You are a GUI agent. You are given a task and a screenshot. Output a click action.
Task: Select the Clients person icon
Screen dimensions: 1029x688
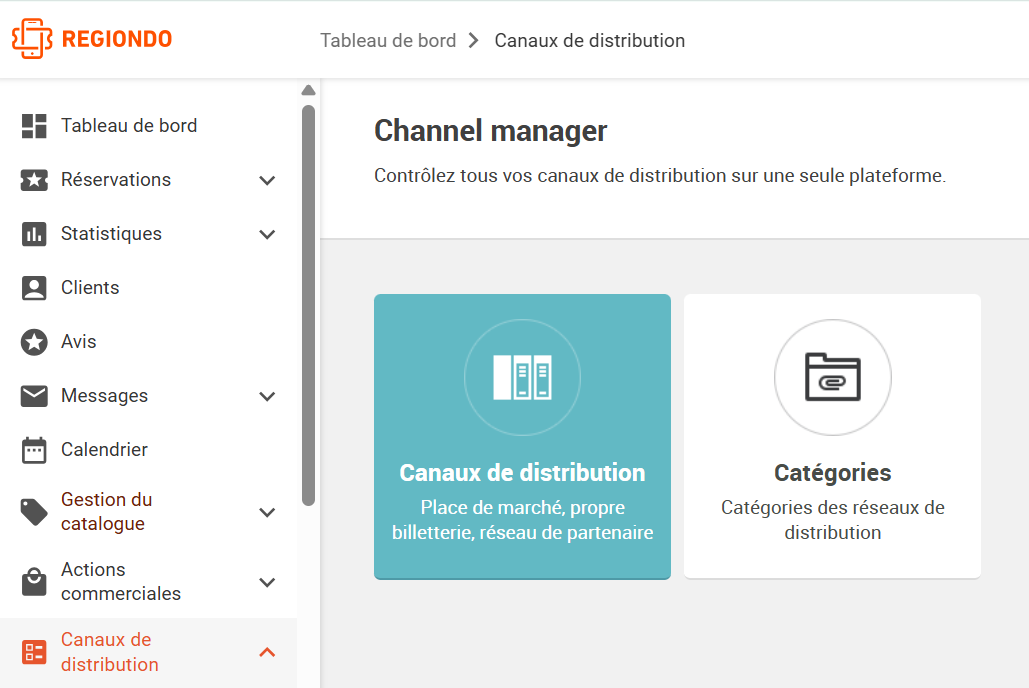point(34,288)
